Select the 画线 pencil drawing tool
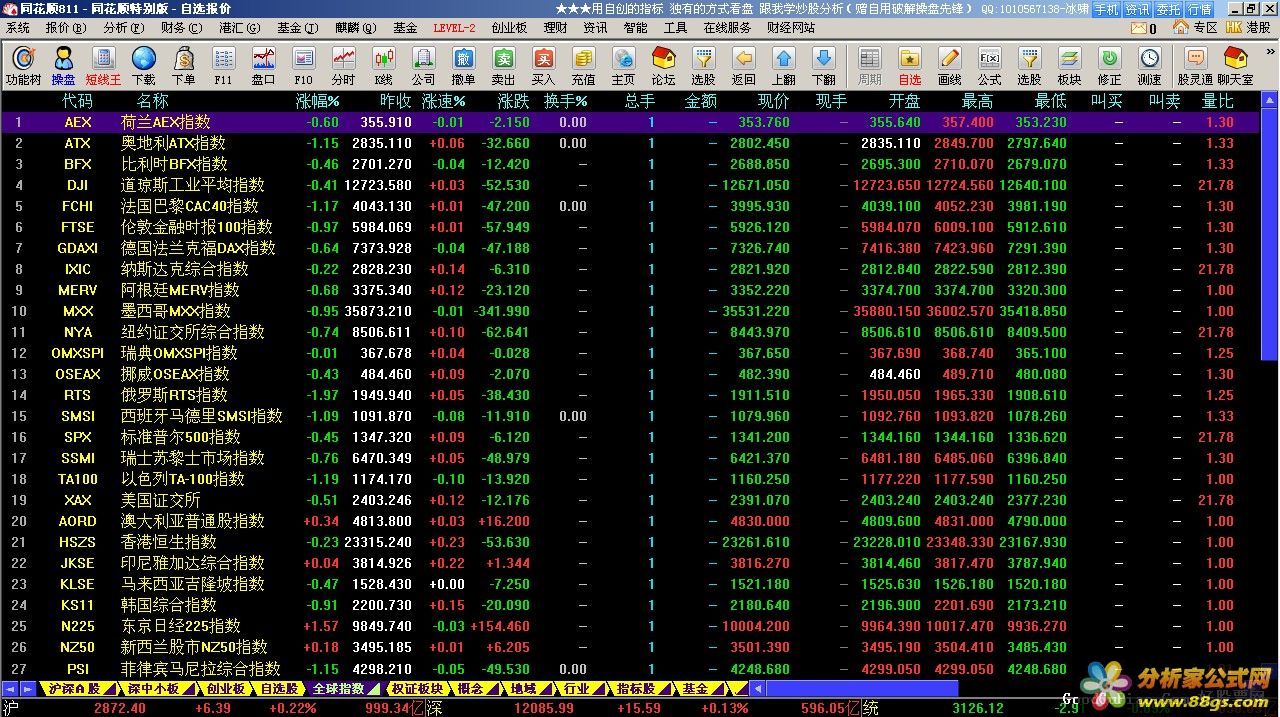This screenshot has height=717, width=1280. [949, 65]
